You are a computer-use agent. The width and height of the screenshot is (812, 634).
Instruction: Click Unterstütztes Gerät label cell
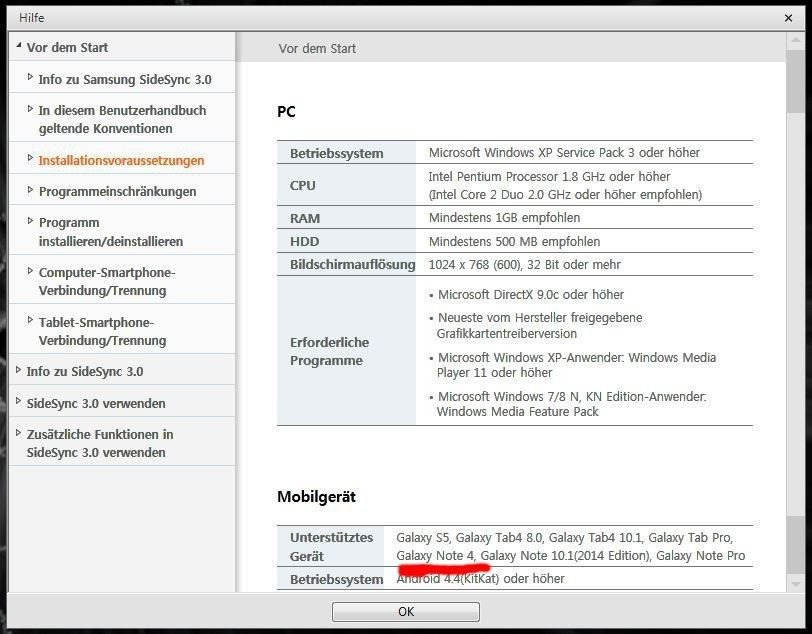[330, 546]
